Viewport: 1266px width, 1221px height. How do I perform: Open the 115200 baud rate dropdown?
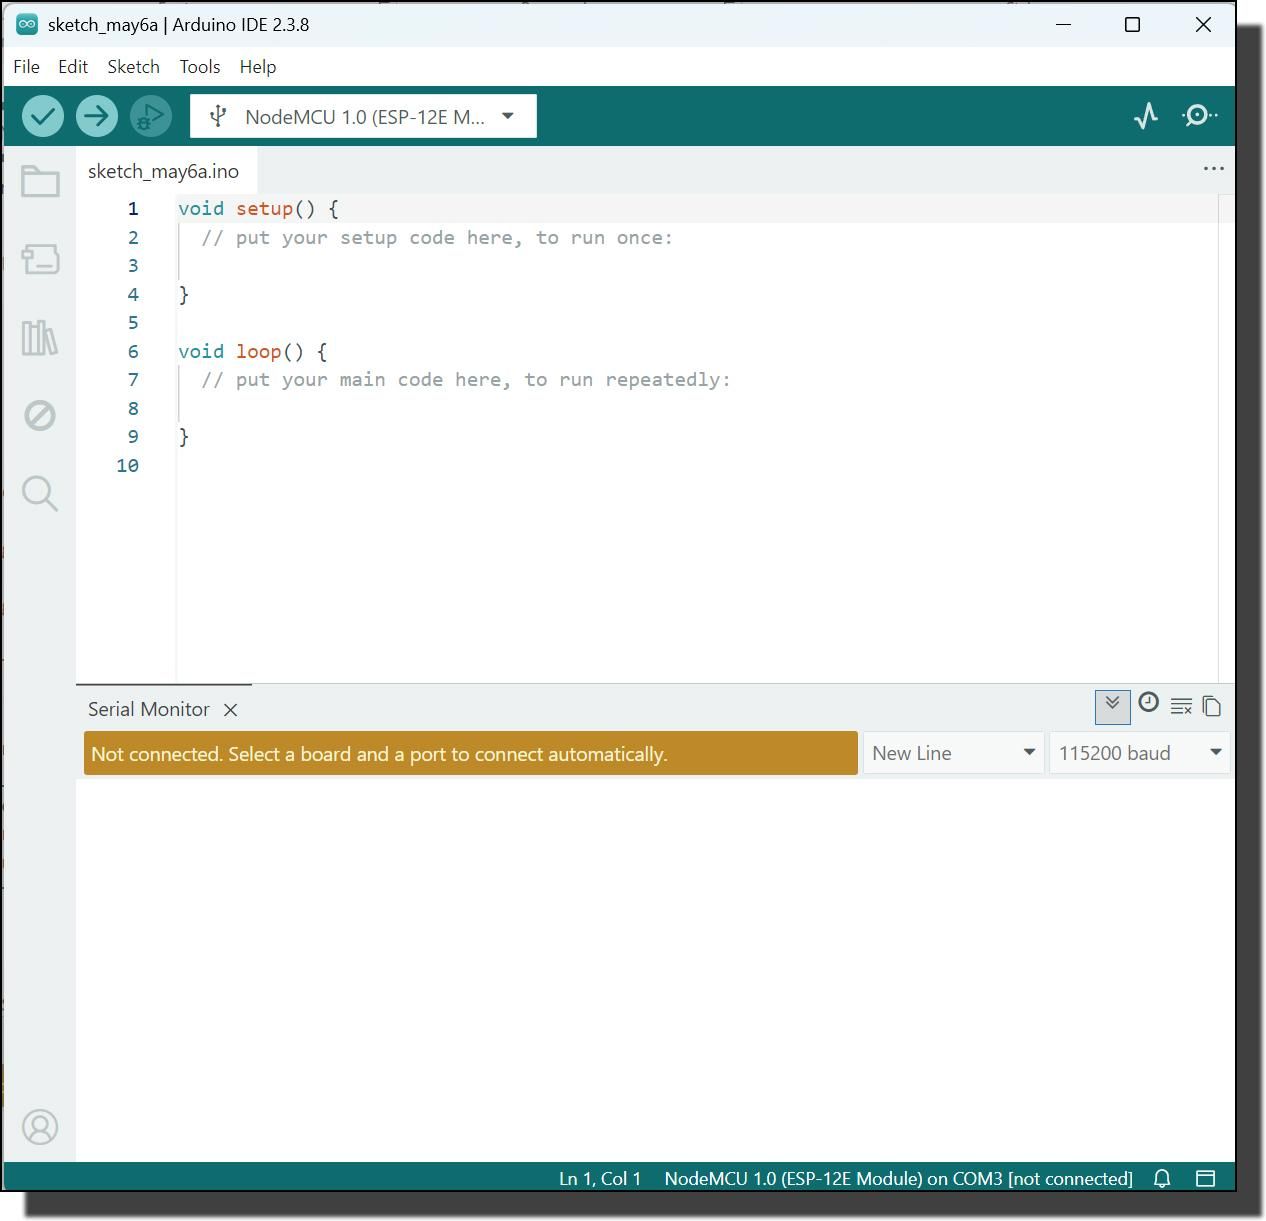(x=1140, y=753)
